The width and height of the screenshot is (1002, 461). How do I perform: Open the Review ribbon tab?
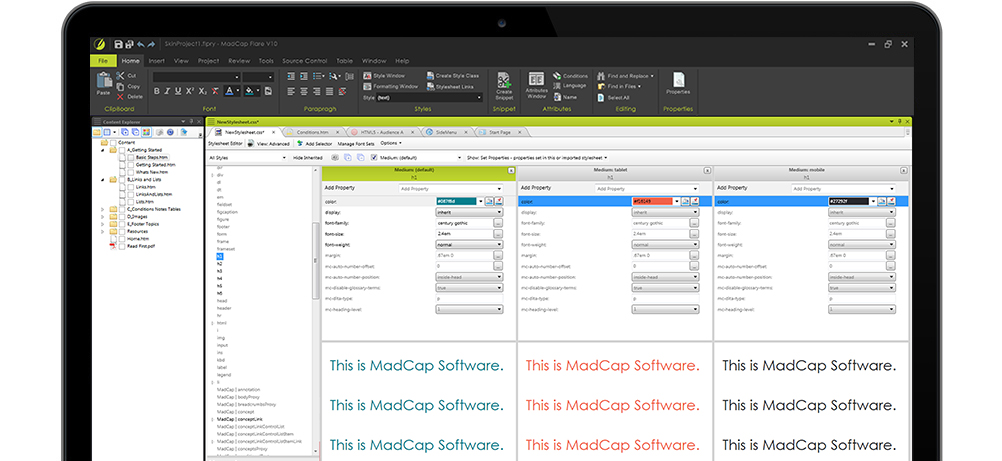coord(239,61)
